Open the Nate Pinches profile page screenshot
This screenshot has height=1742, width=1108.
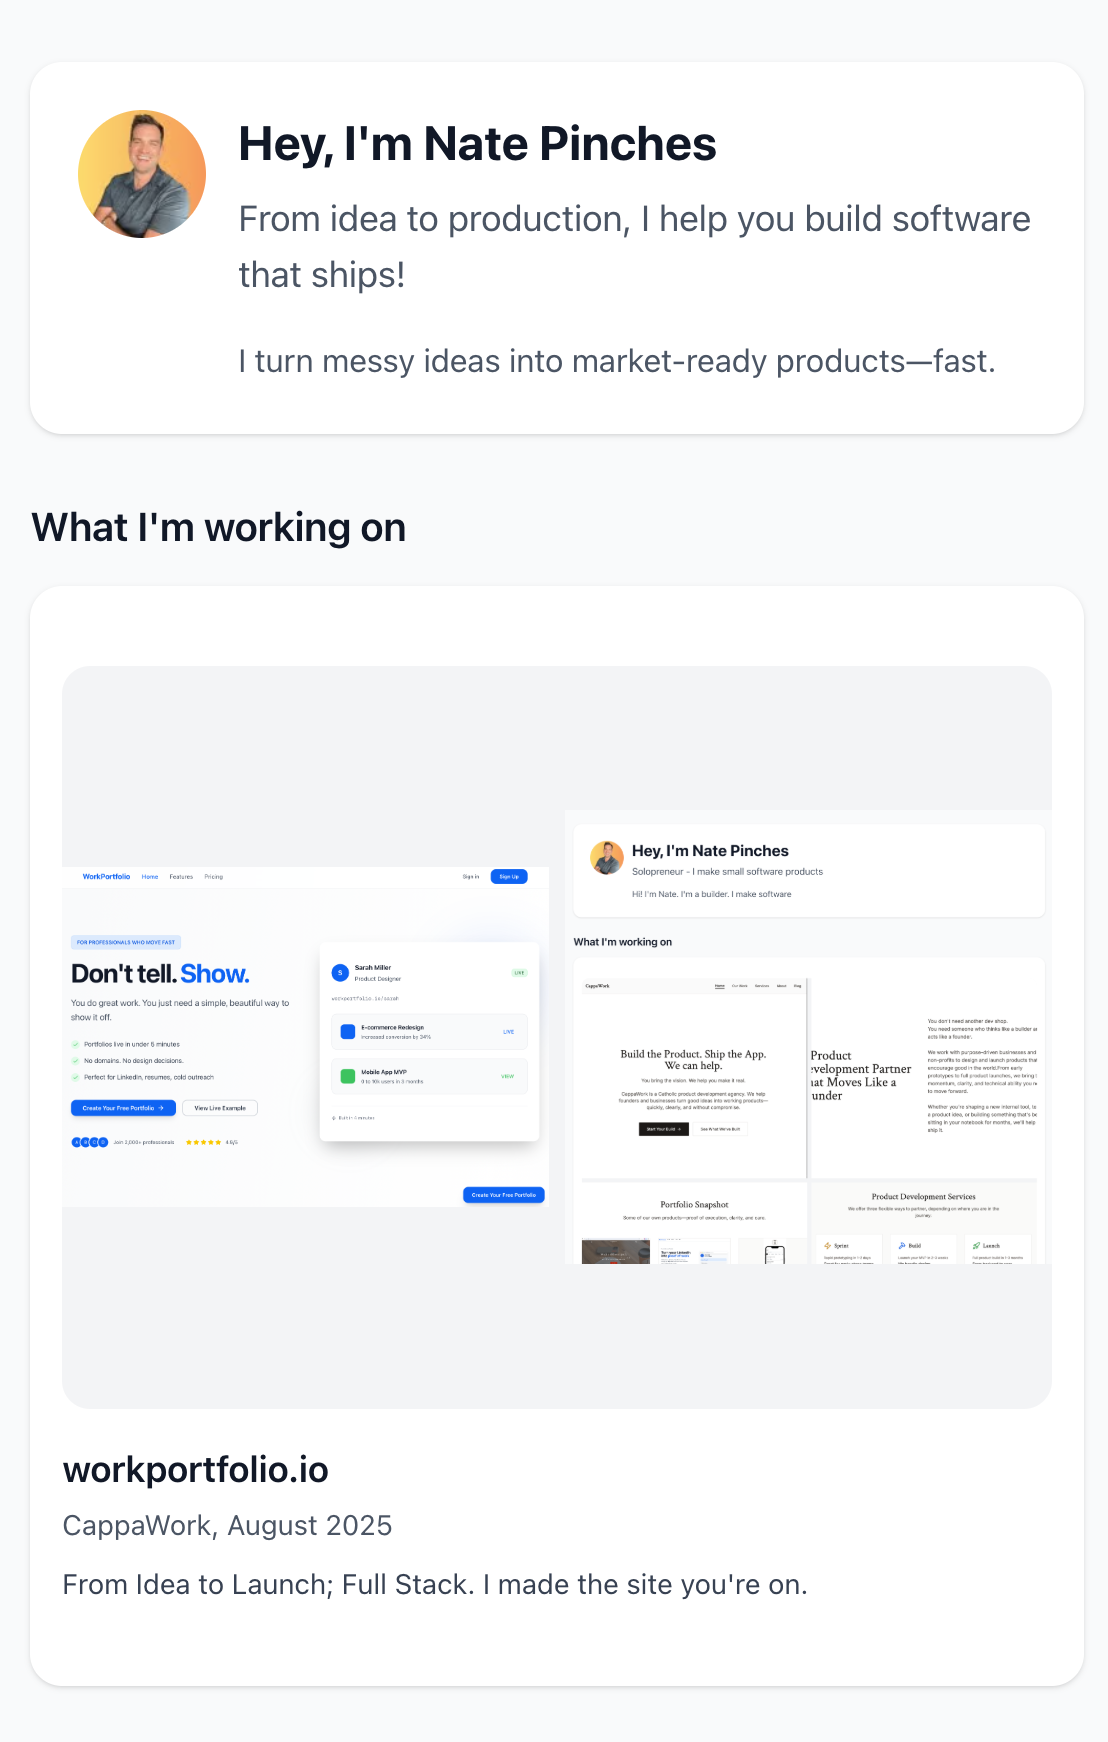[808, 1037]
